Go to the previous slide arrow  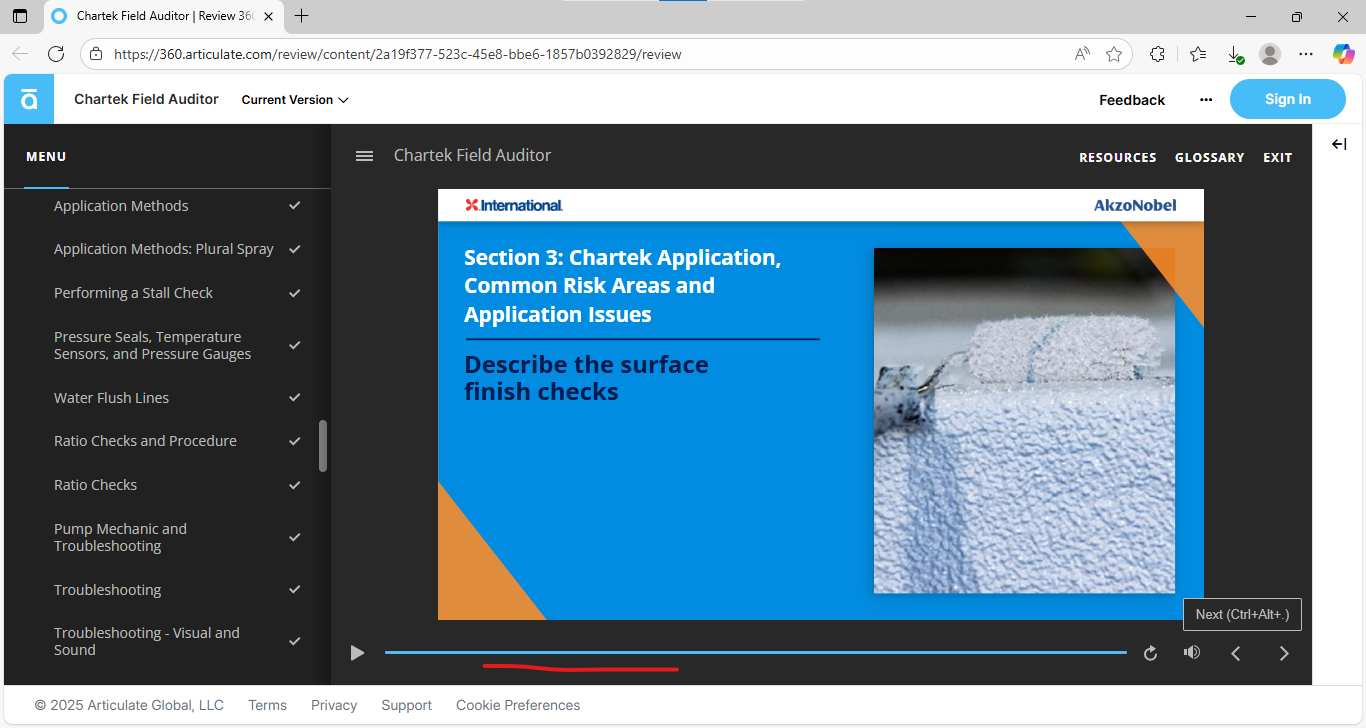[x=1236, y=653]
